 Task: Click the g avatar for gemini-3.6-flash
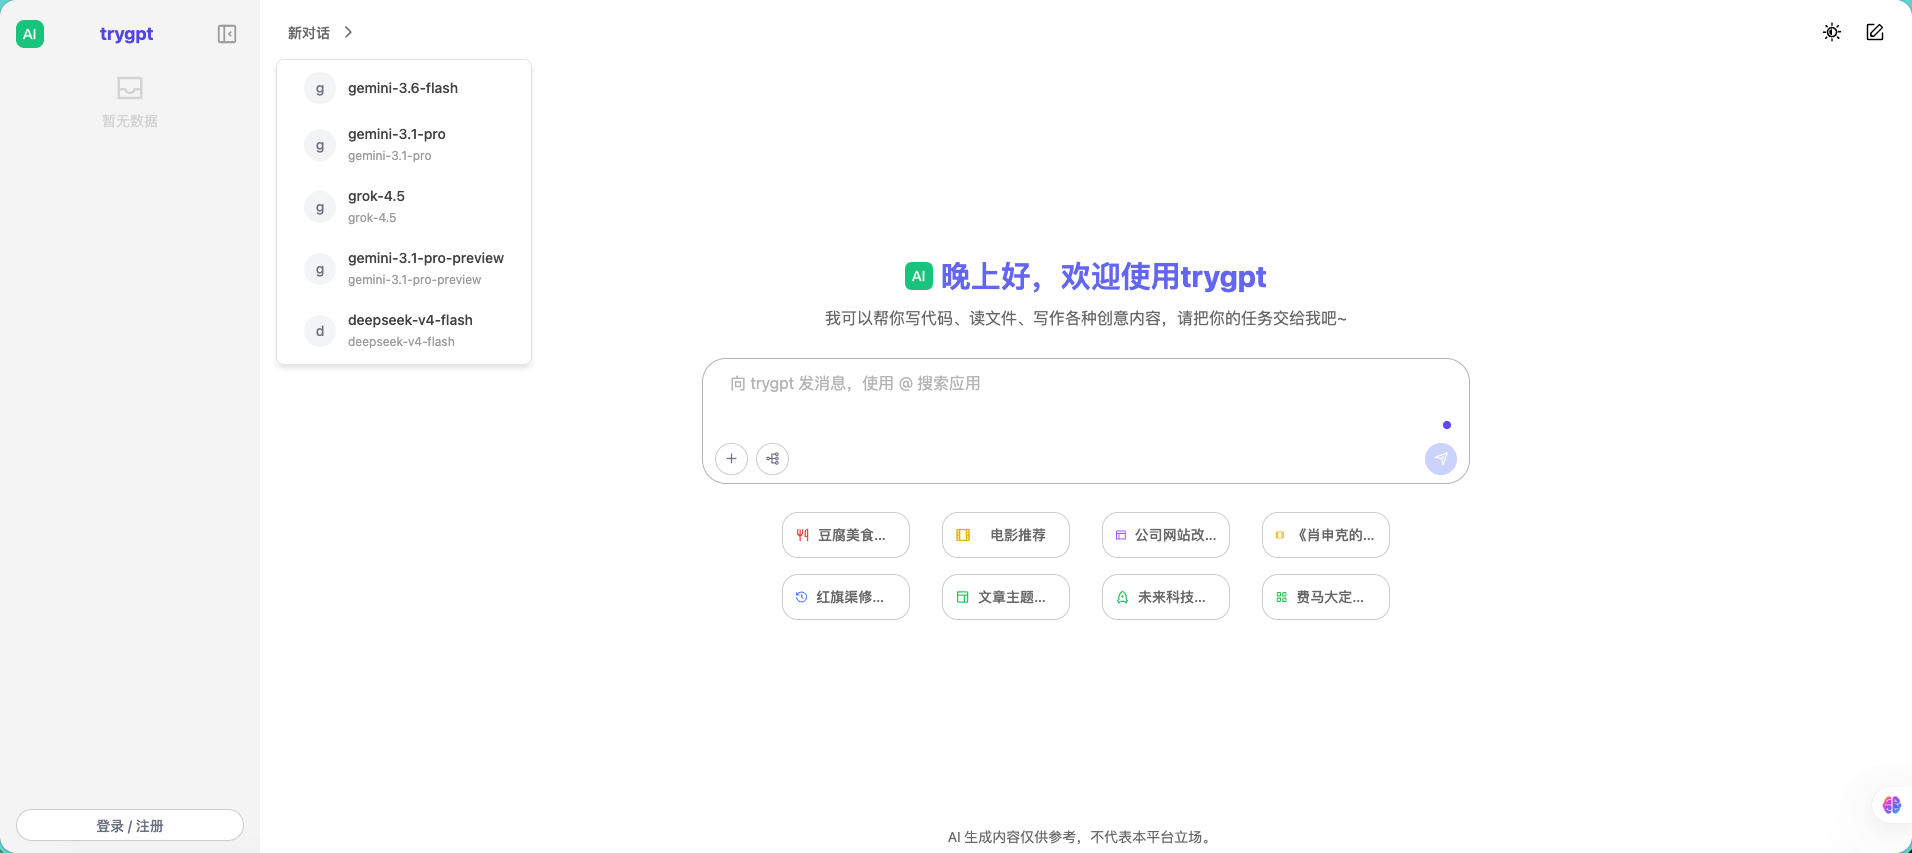[320, 88]
